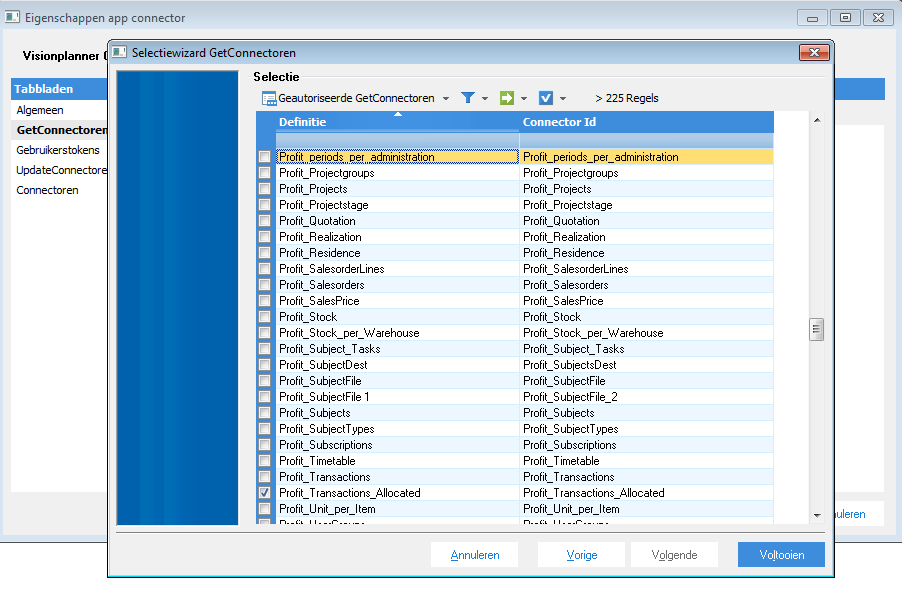Select the Profit_SubjectFile 1 definition cell
Screen dimensions: 902x591
398,396
